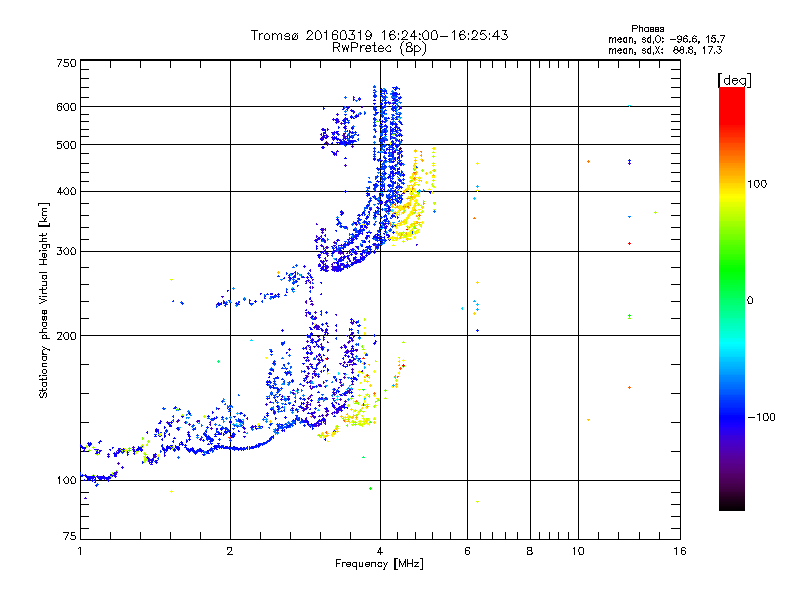Click the colorbar tick label "-100"
This screenshot has width=800, height=600.
761,417
